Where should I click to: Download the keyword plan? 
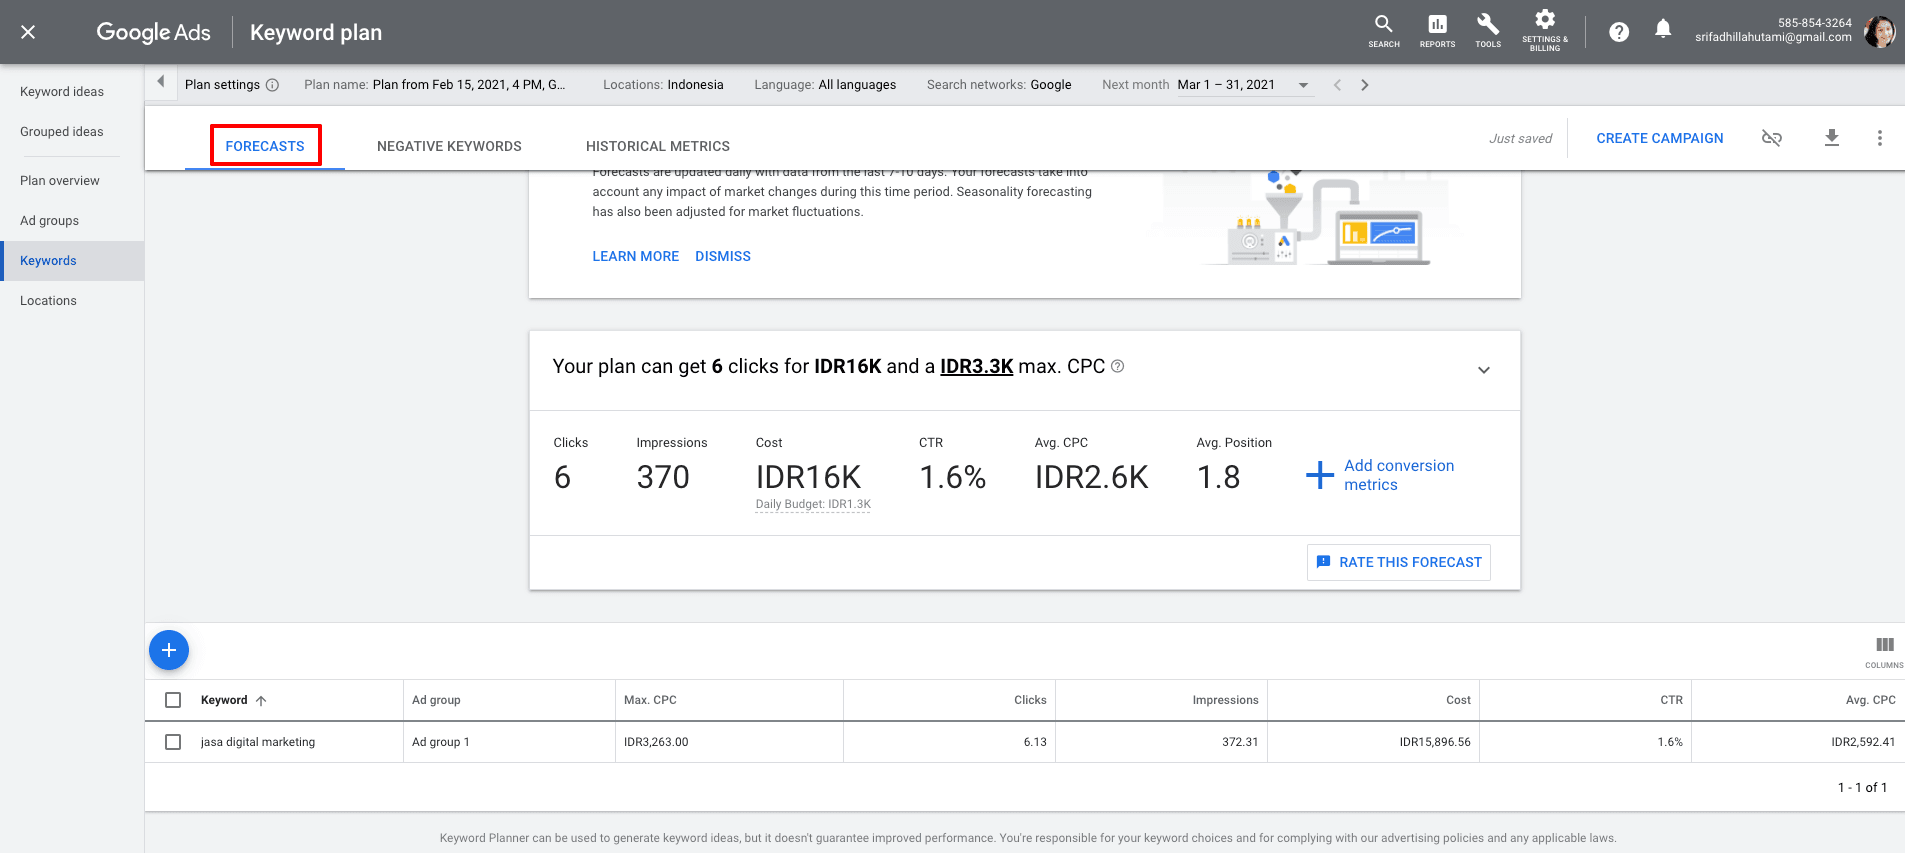1831,138
